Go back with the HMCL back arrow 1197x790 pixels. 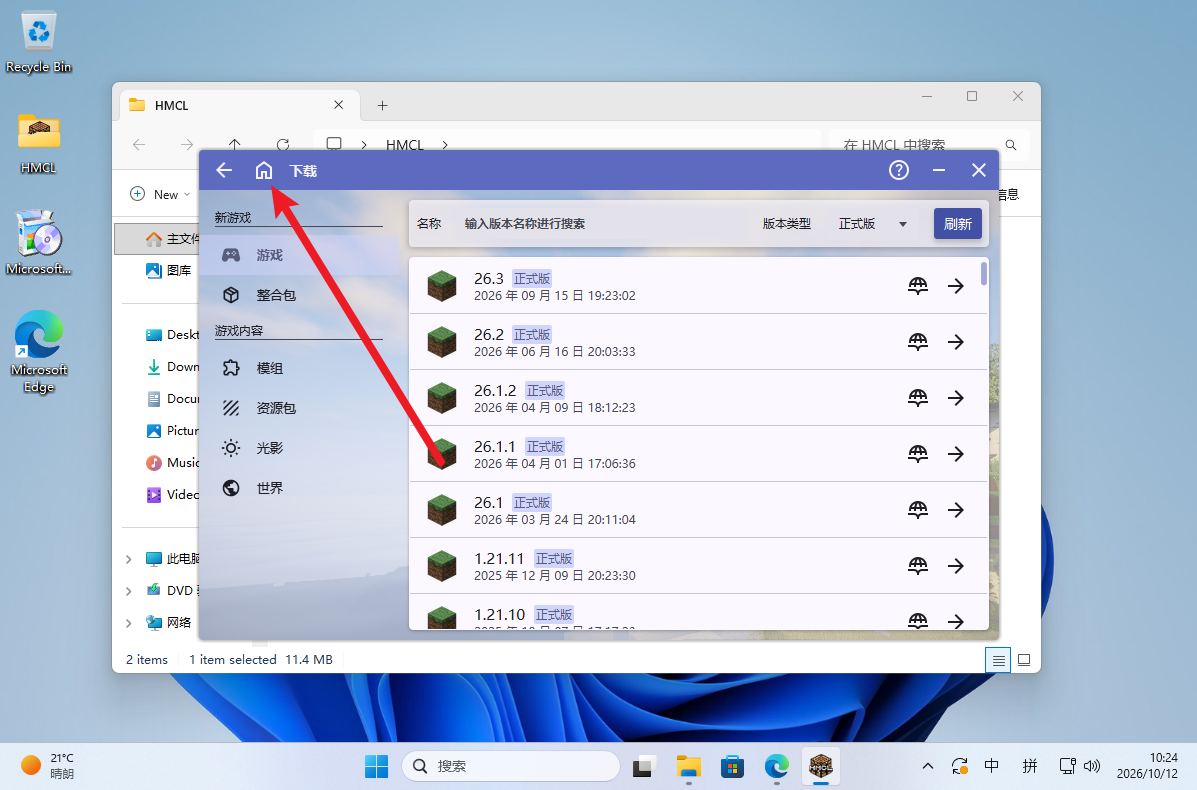pyautogui.click(x=224, y=170)
